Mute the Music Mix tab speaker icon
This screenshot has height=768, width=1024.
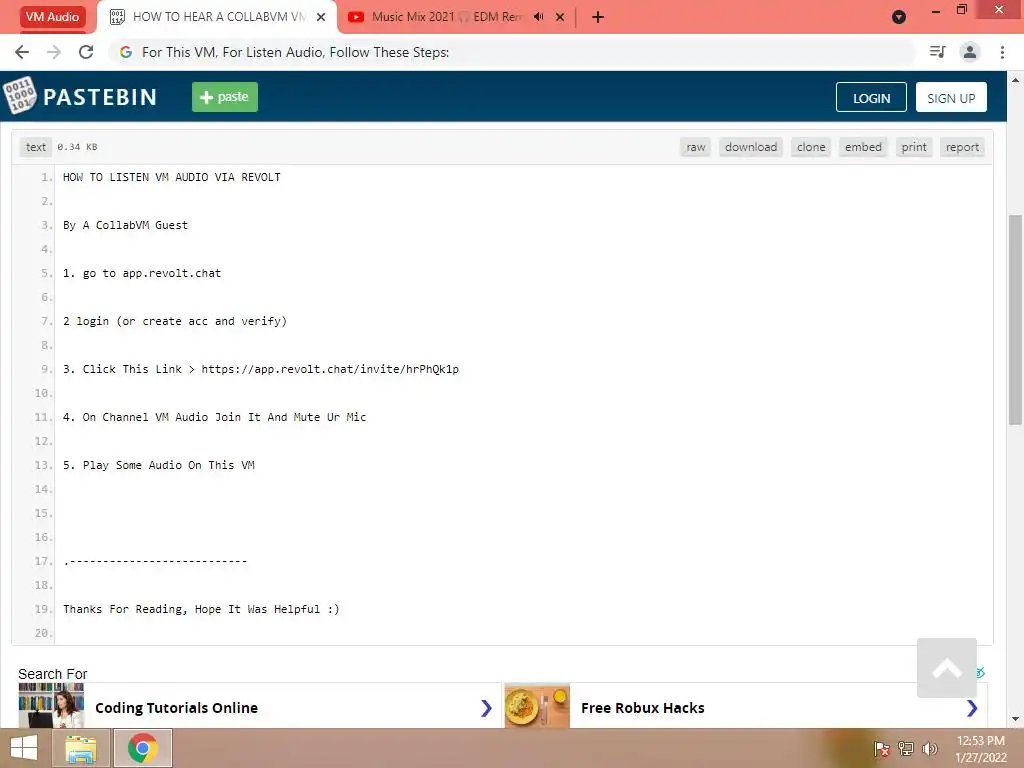538,17
